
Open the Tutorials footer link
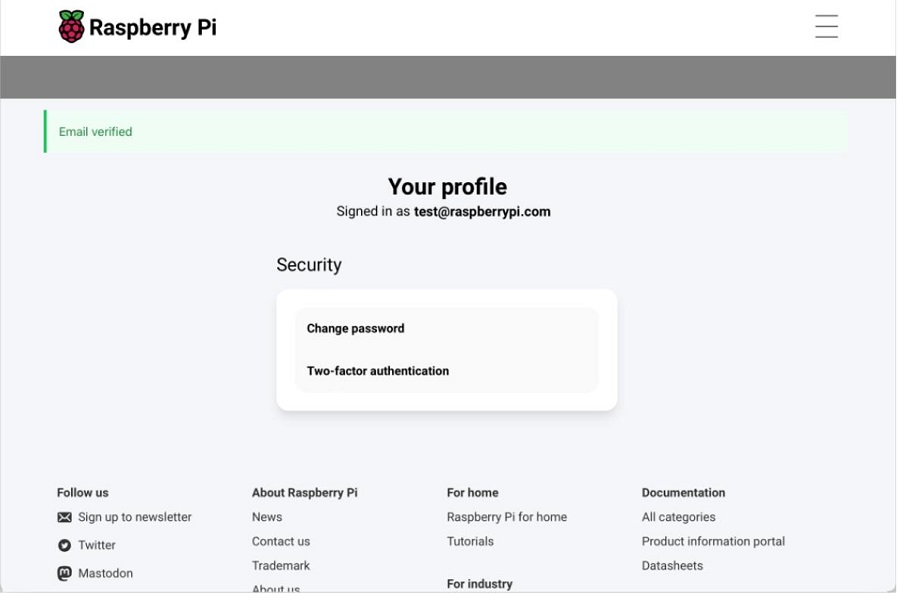pos(472,543)
